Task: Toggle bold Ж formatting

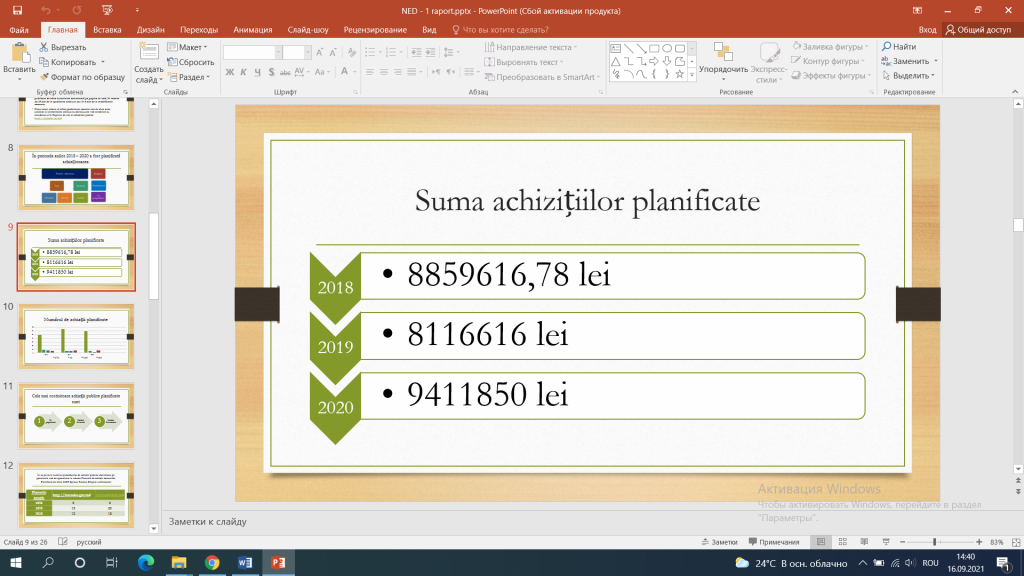Action: click(230, 72)
